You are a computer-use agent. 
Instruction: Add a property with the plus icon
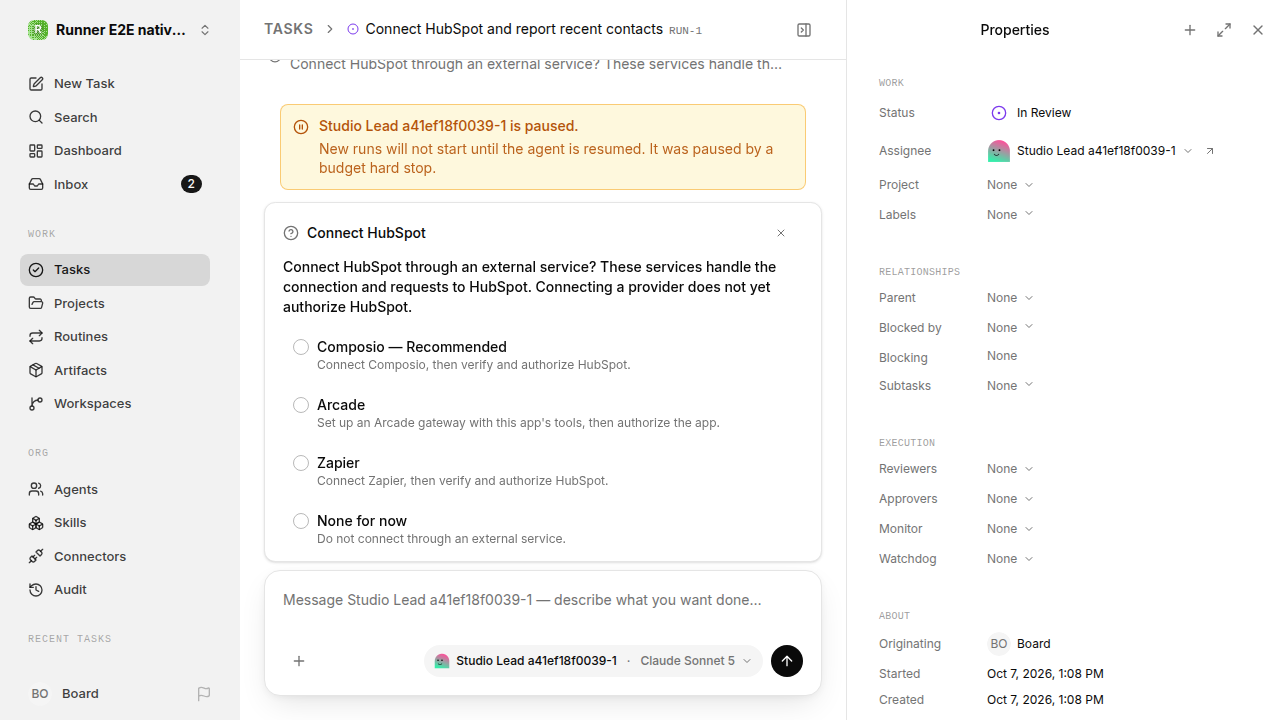(x=1190, y=30)
